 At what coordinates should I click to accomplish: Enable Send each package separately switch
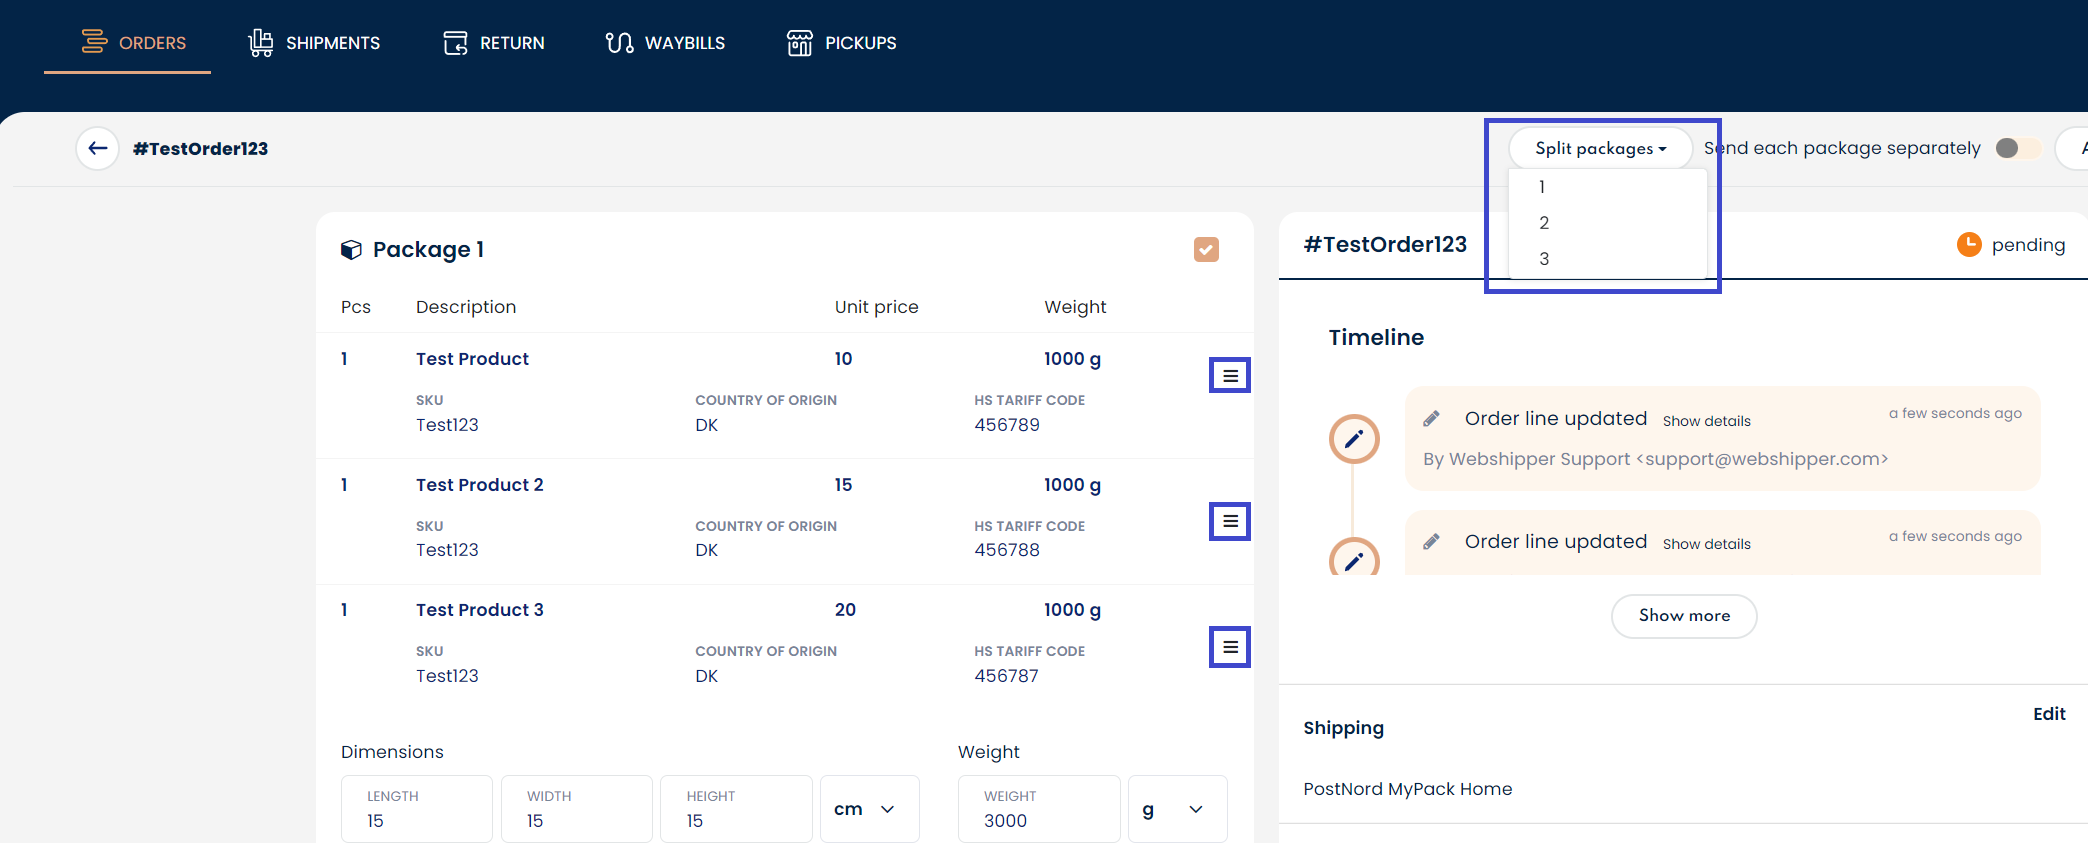2016,148
